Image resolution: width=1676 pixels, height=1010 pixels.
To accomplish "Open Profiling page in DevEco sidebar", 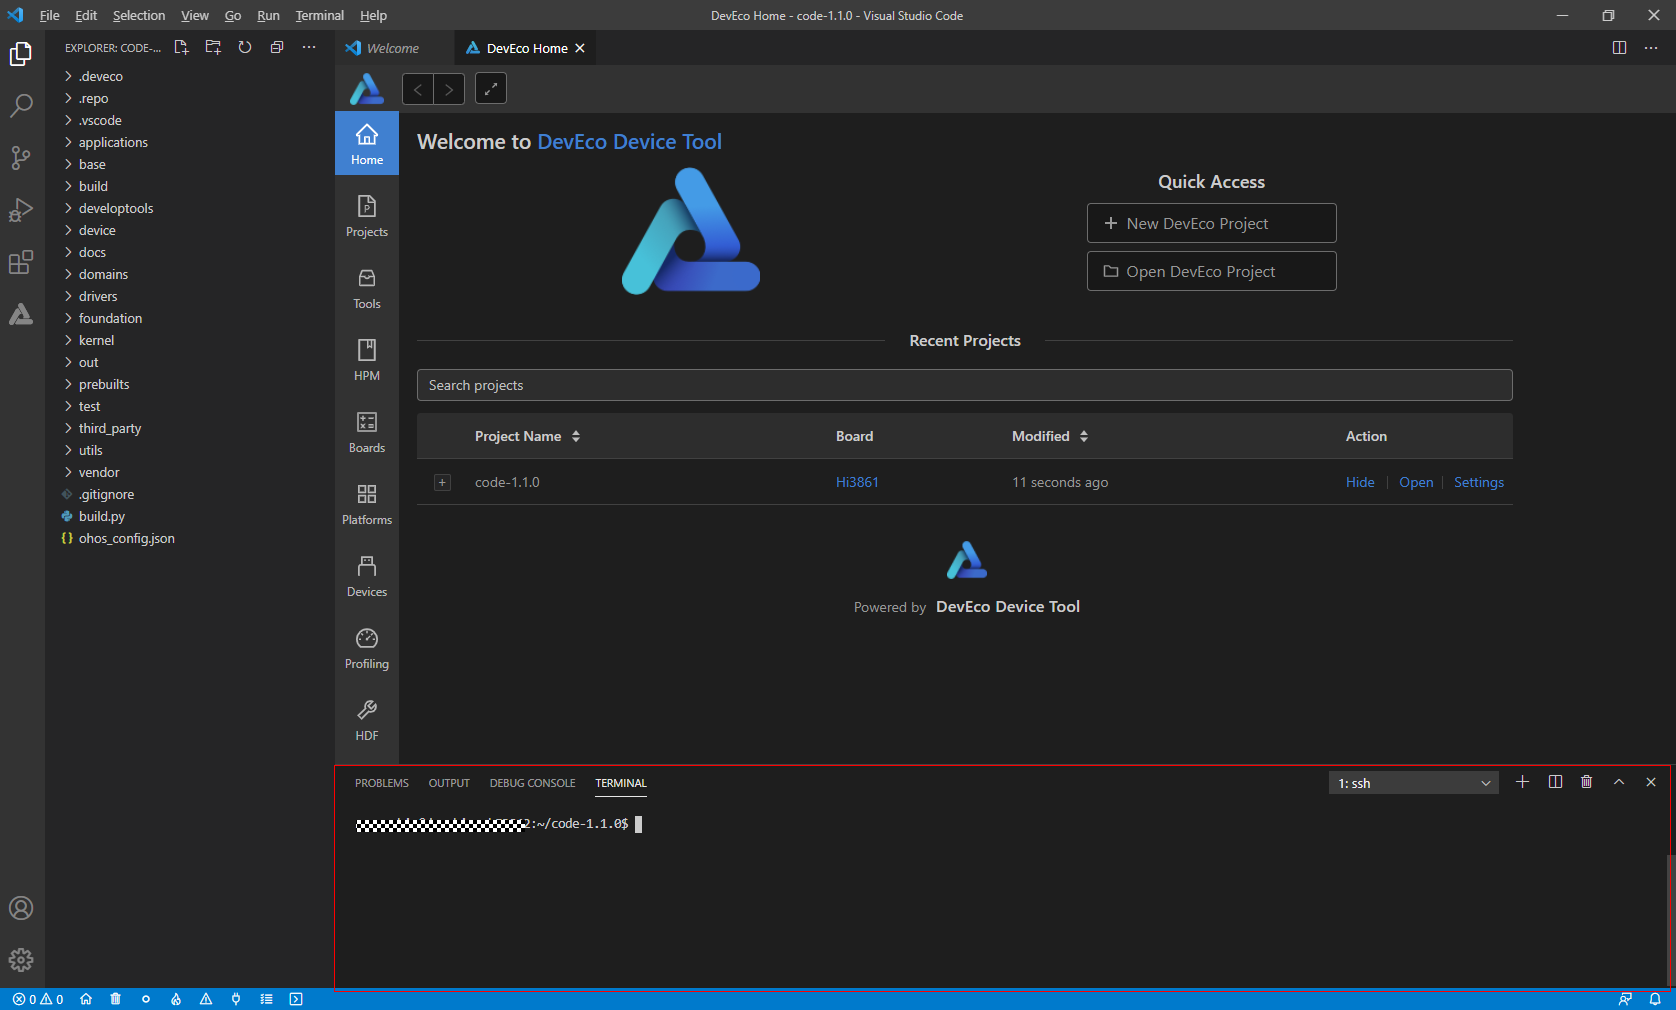I will [x=367, y=648].
